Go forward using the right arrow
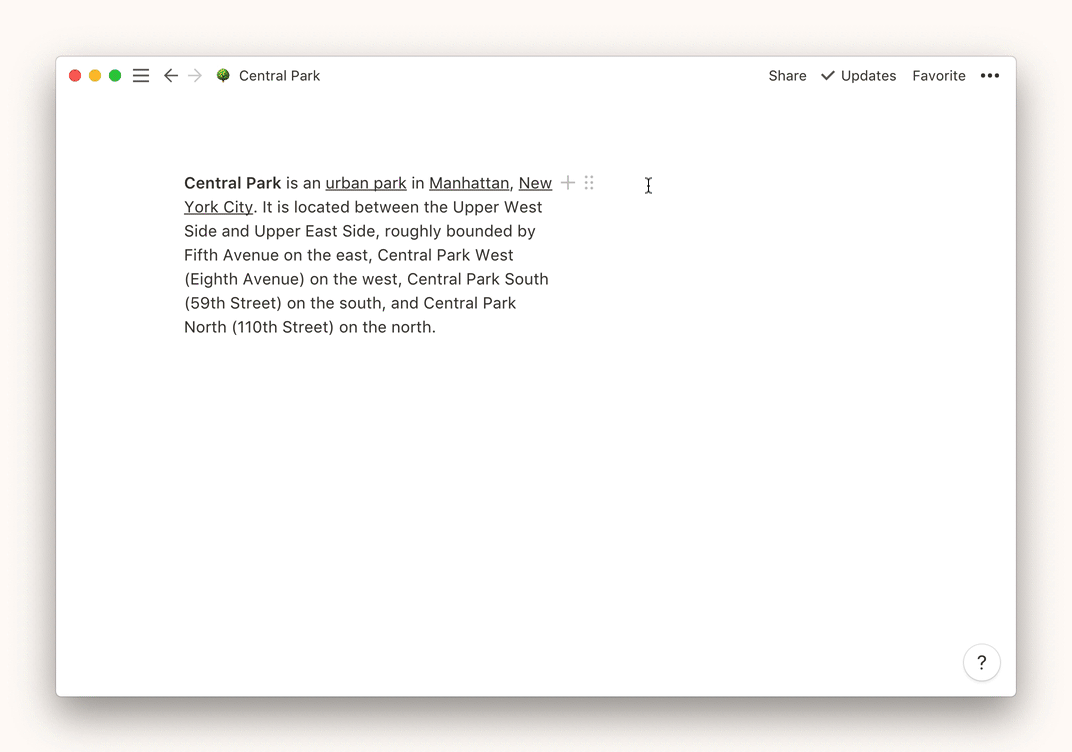The width and height of the screenshot is (1072, 752). pos(195,76)
